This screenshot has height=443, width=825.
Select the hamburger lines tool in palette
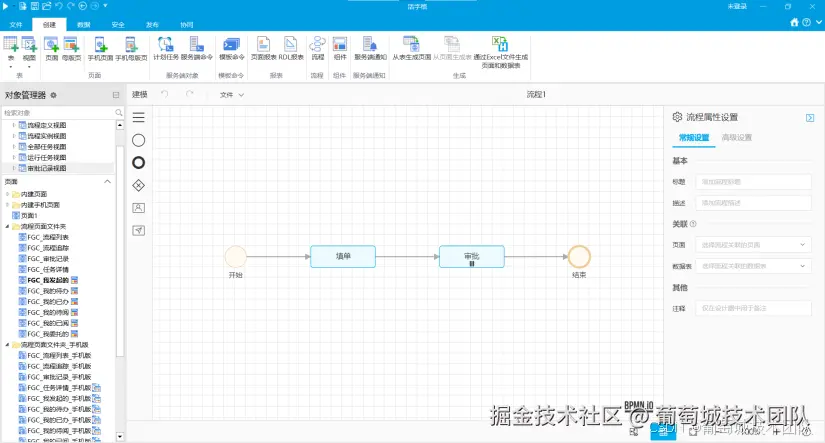(x=138, y=117)
